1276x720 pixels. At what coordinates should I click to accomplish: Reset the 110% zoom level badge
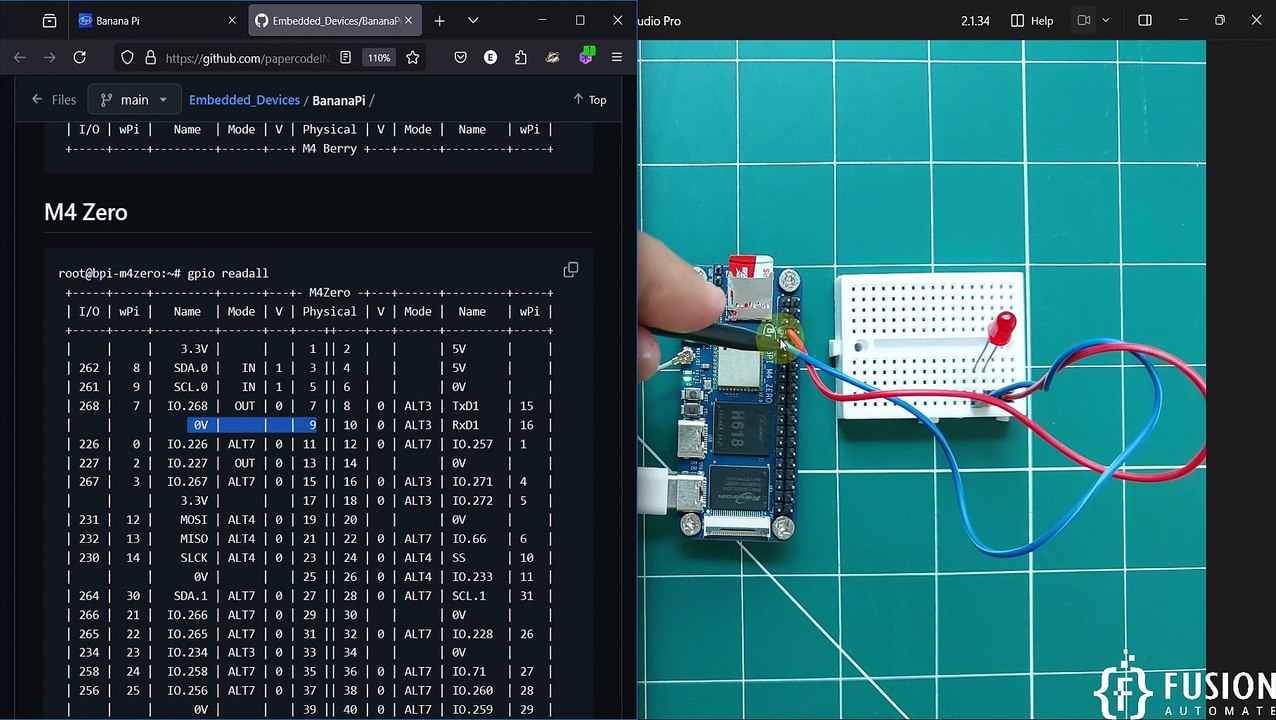coord(379,58)
